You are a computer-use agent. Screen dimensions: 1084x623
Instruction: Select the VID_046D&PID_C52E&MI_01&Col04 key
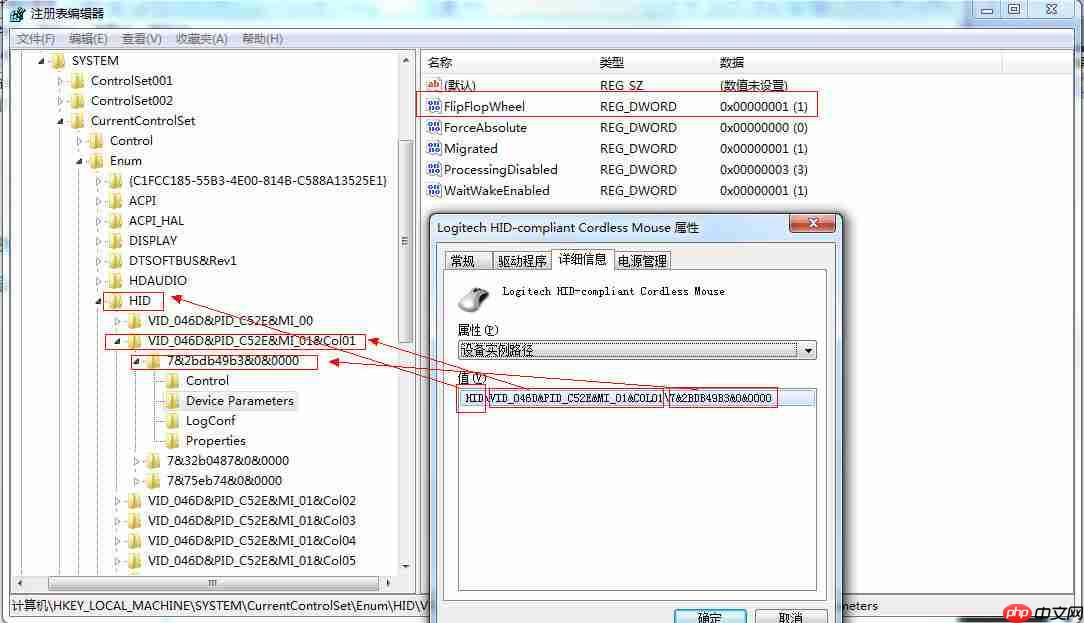tap(252, 541)
